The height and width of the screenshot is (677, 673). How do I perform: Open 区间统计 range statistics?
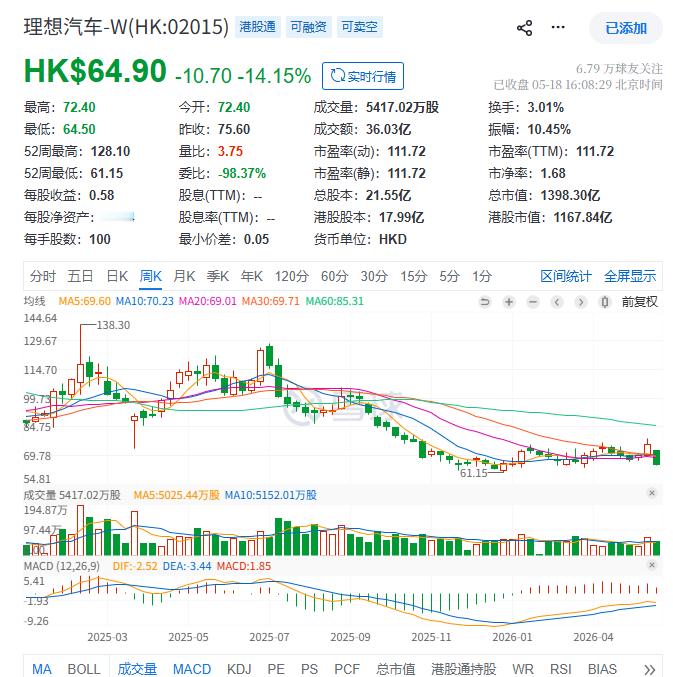point(566,276)
